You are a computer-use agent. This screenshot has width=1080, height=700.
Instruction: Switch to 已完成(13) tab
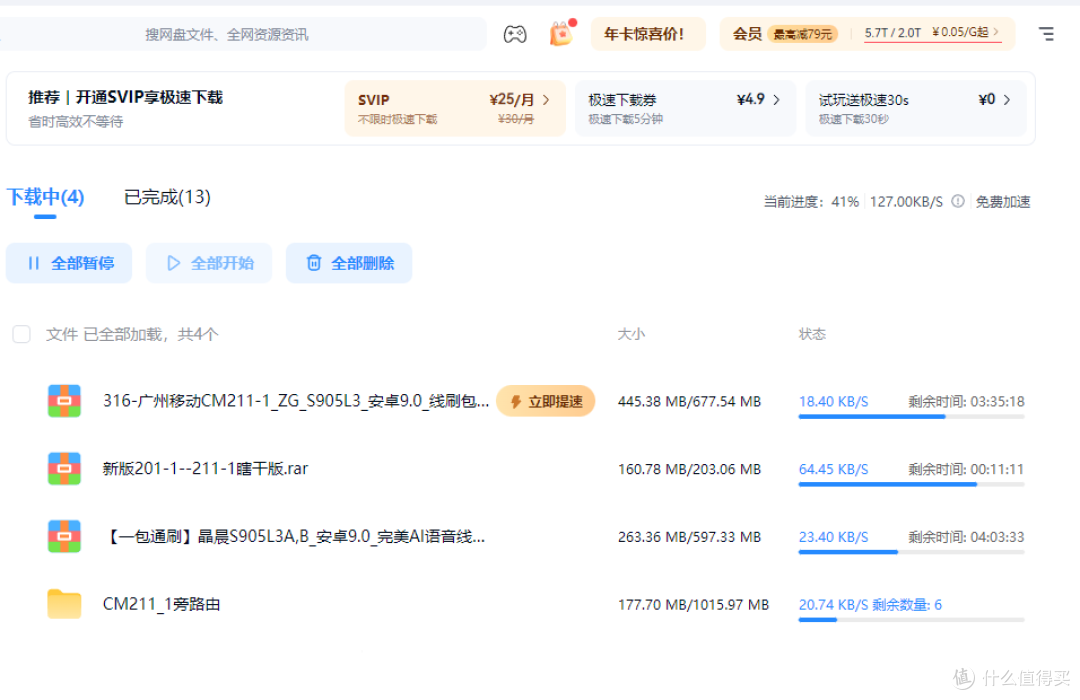point(167,198)
